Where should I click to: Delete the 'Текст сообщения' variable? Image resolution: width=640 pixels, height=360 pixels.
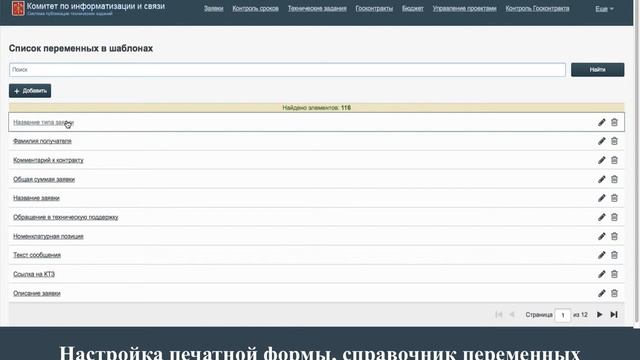(x=614, y=255)
